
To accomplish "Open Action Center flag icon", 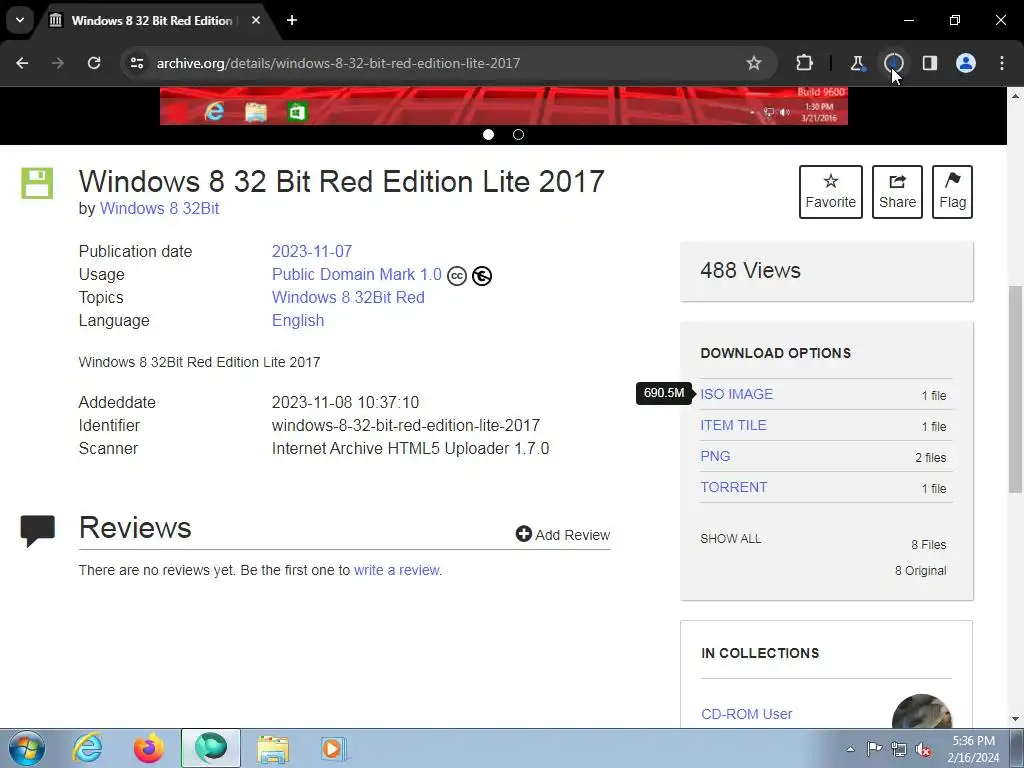I will tap(874, 749).
